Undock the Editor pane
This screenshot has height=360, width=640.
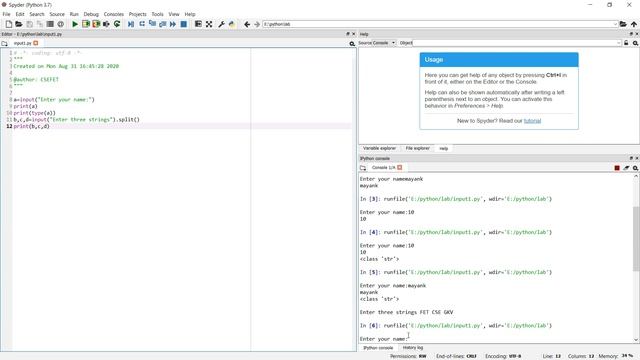coord(348,34)
